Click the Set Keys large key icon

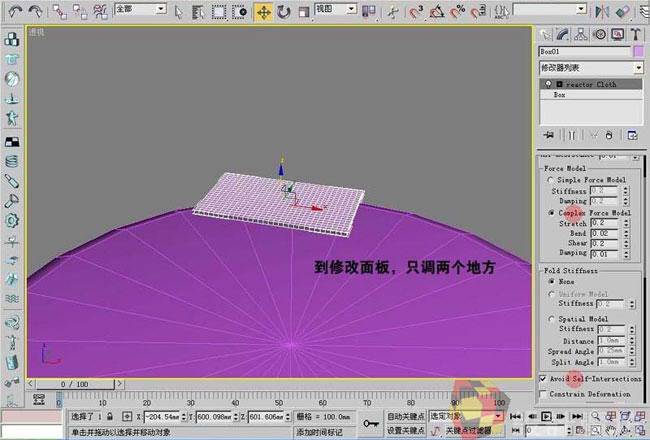click(371, 423)
